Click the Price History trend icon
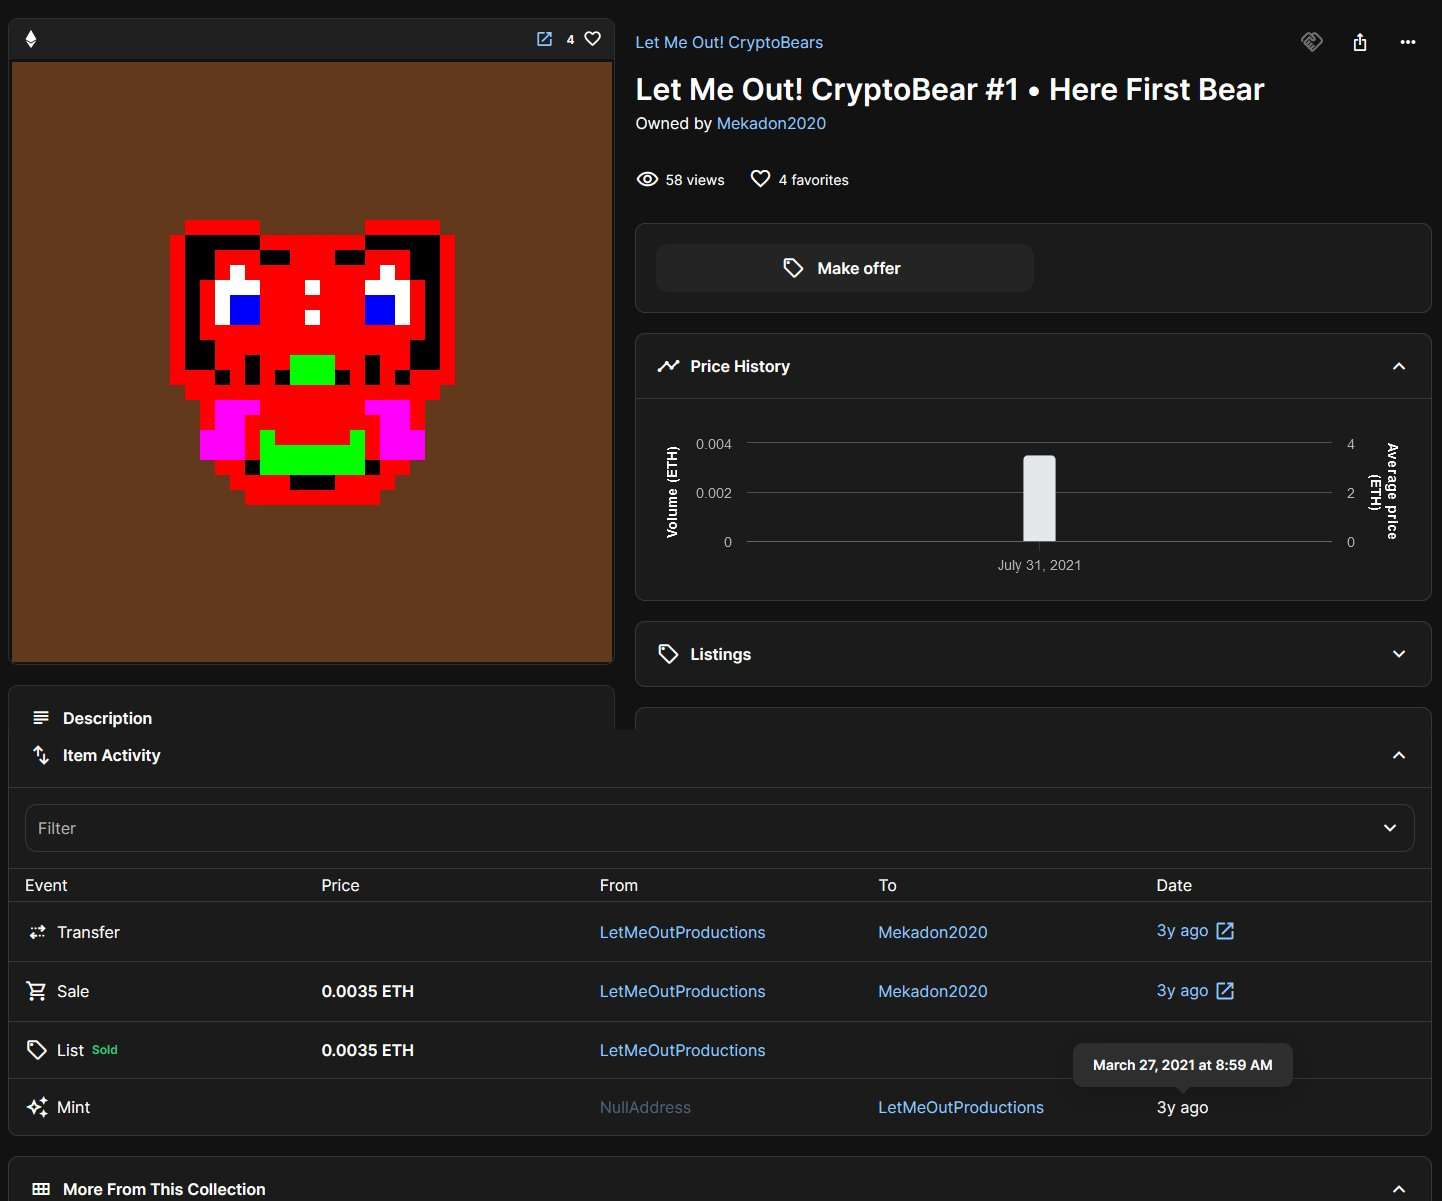 [x=668, y=366]
